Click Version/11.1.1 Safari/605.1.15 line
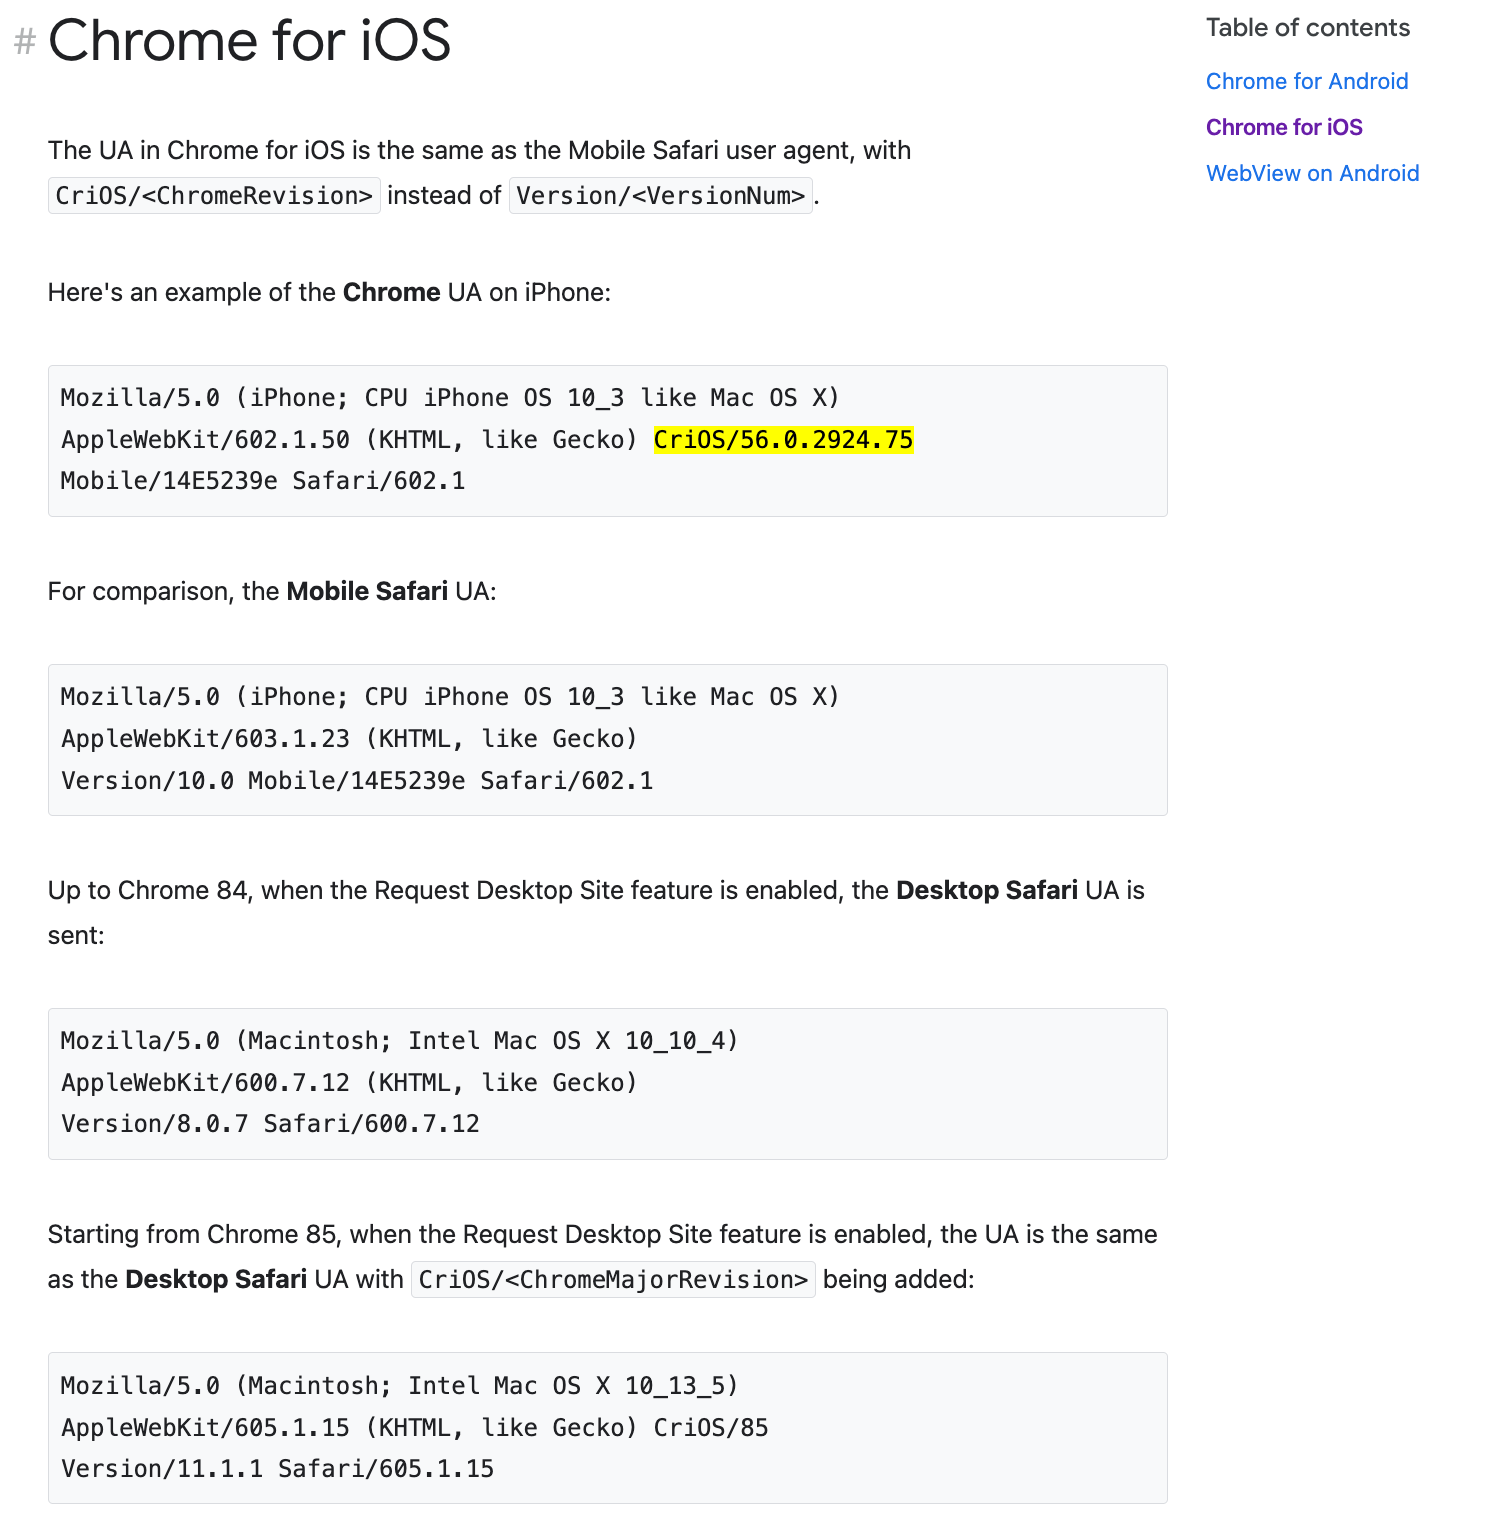Viewport: 1512px width, 1520px height. pyautogui.click(x=278, y=1469)
